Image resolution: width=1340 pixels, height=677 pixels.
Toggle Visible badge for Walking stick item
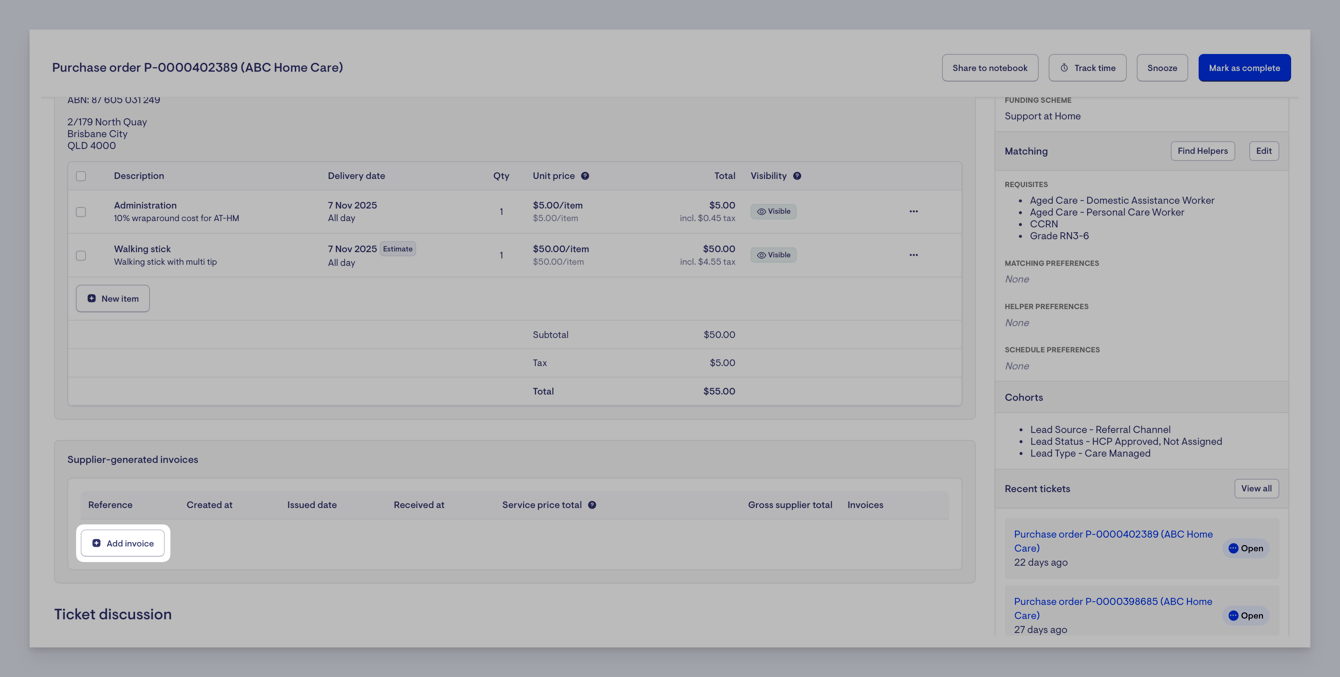click(x=773, y=255)
